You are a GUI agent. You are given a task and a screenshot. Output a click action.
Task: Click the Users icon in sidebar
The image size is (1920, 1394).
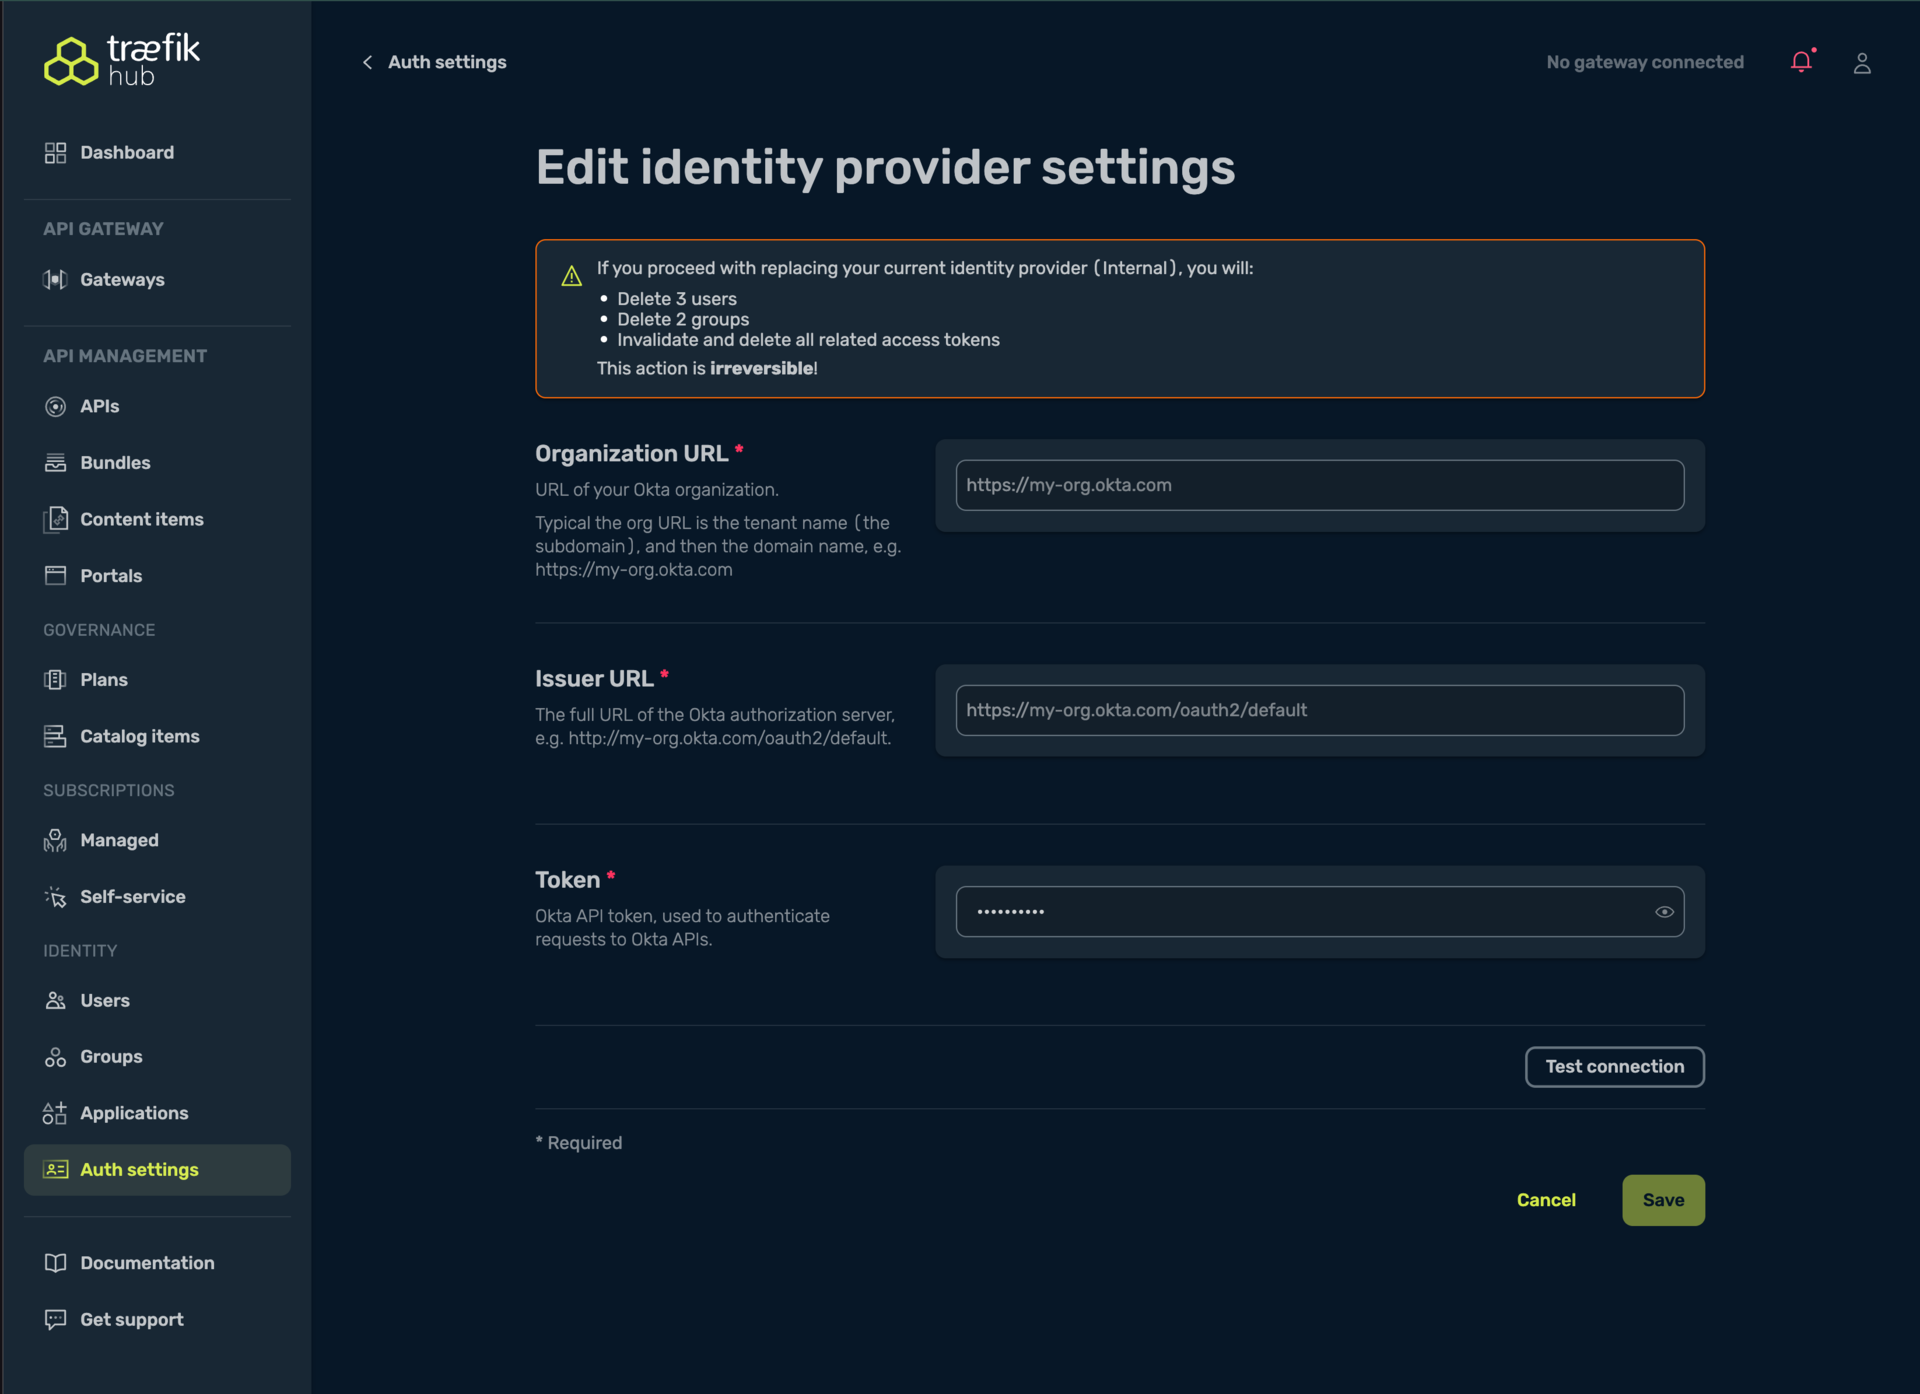click(x=55, y=1001)
